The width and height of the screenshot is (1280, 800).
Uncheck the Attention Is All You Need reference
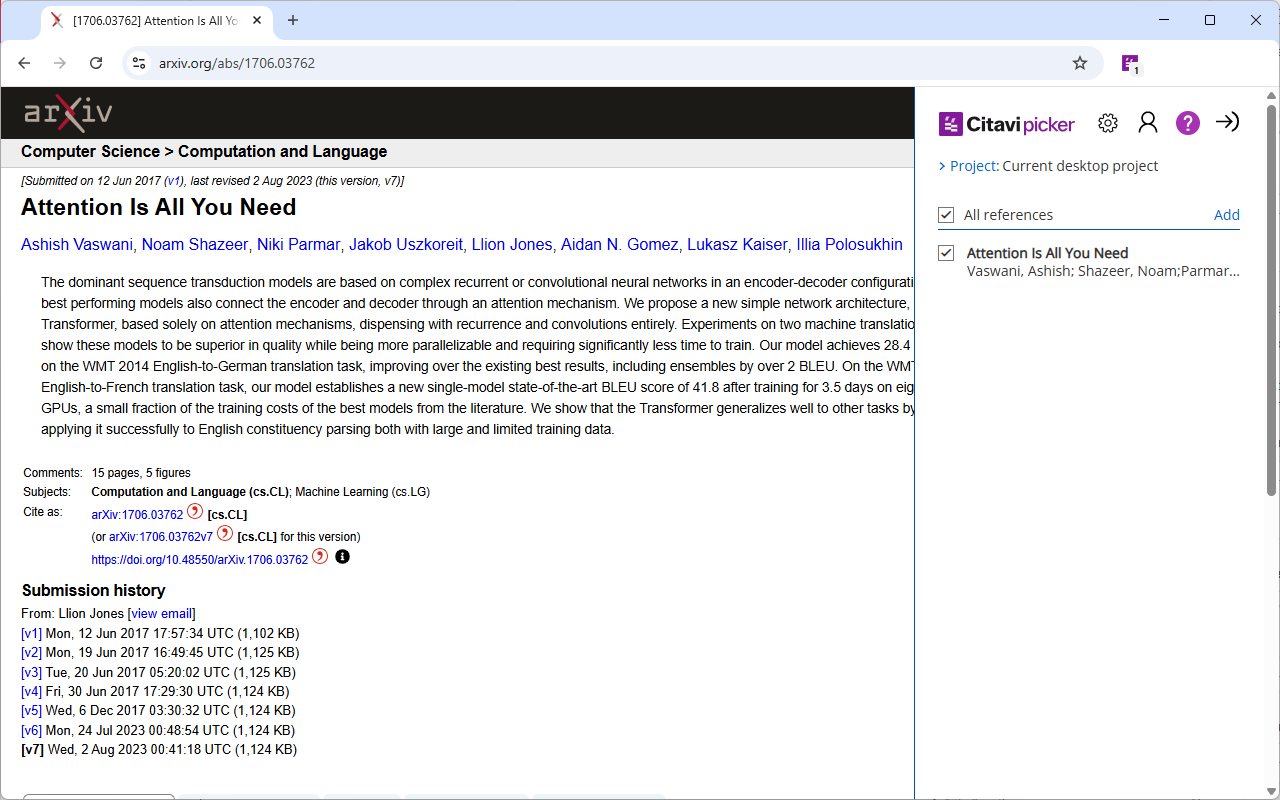(946, 253)
